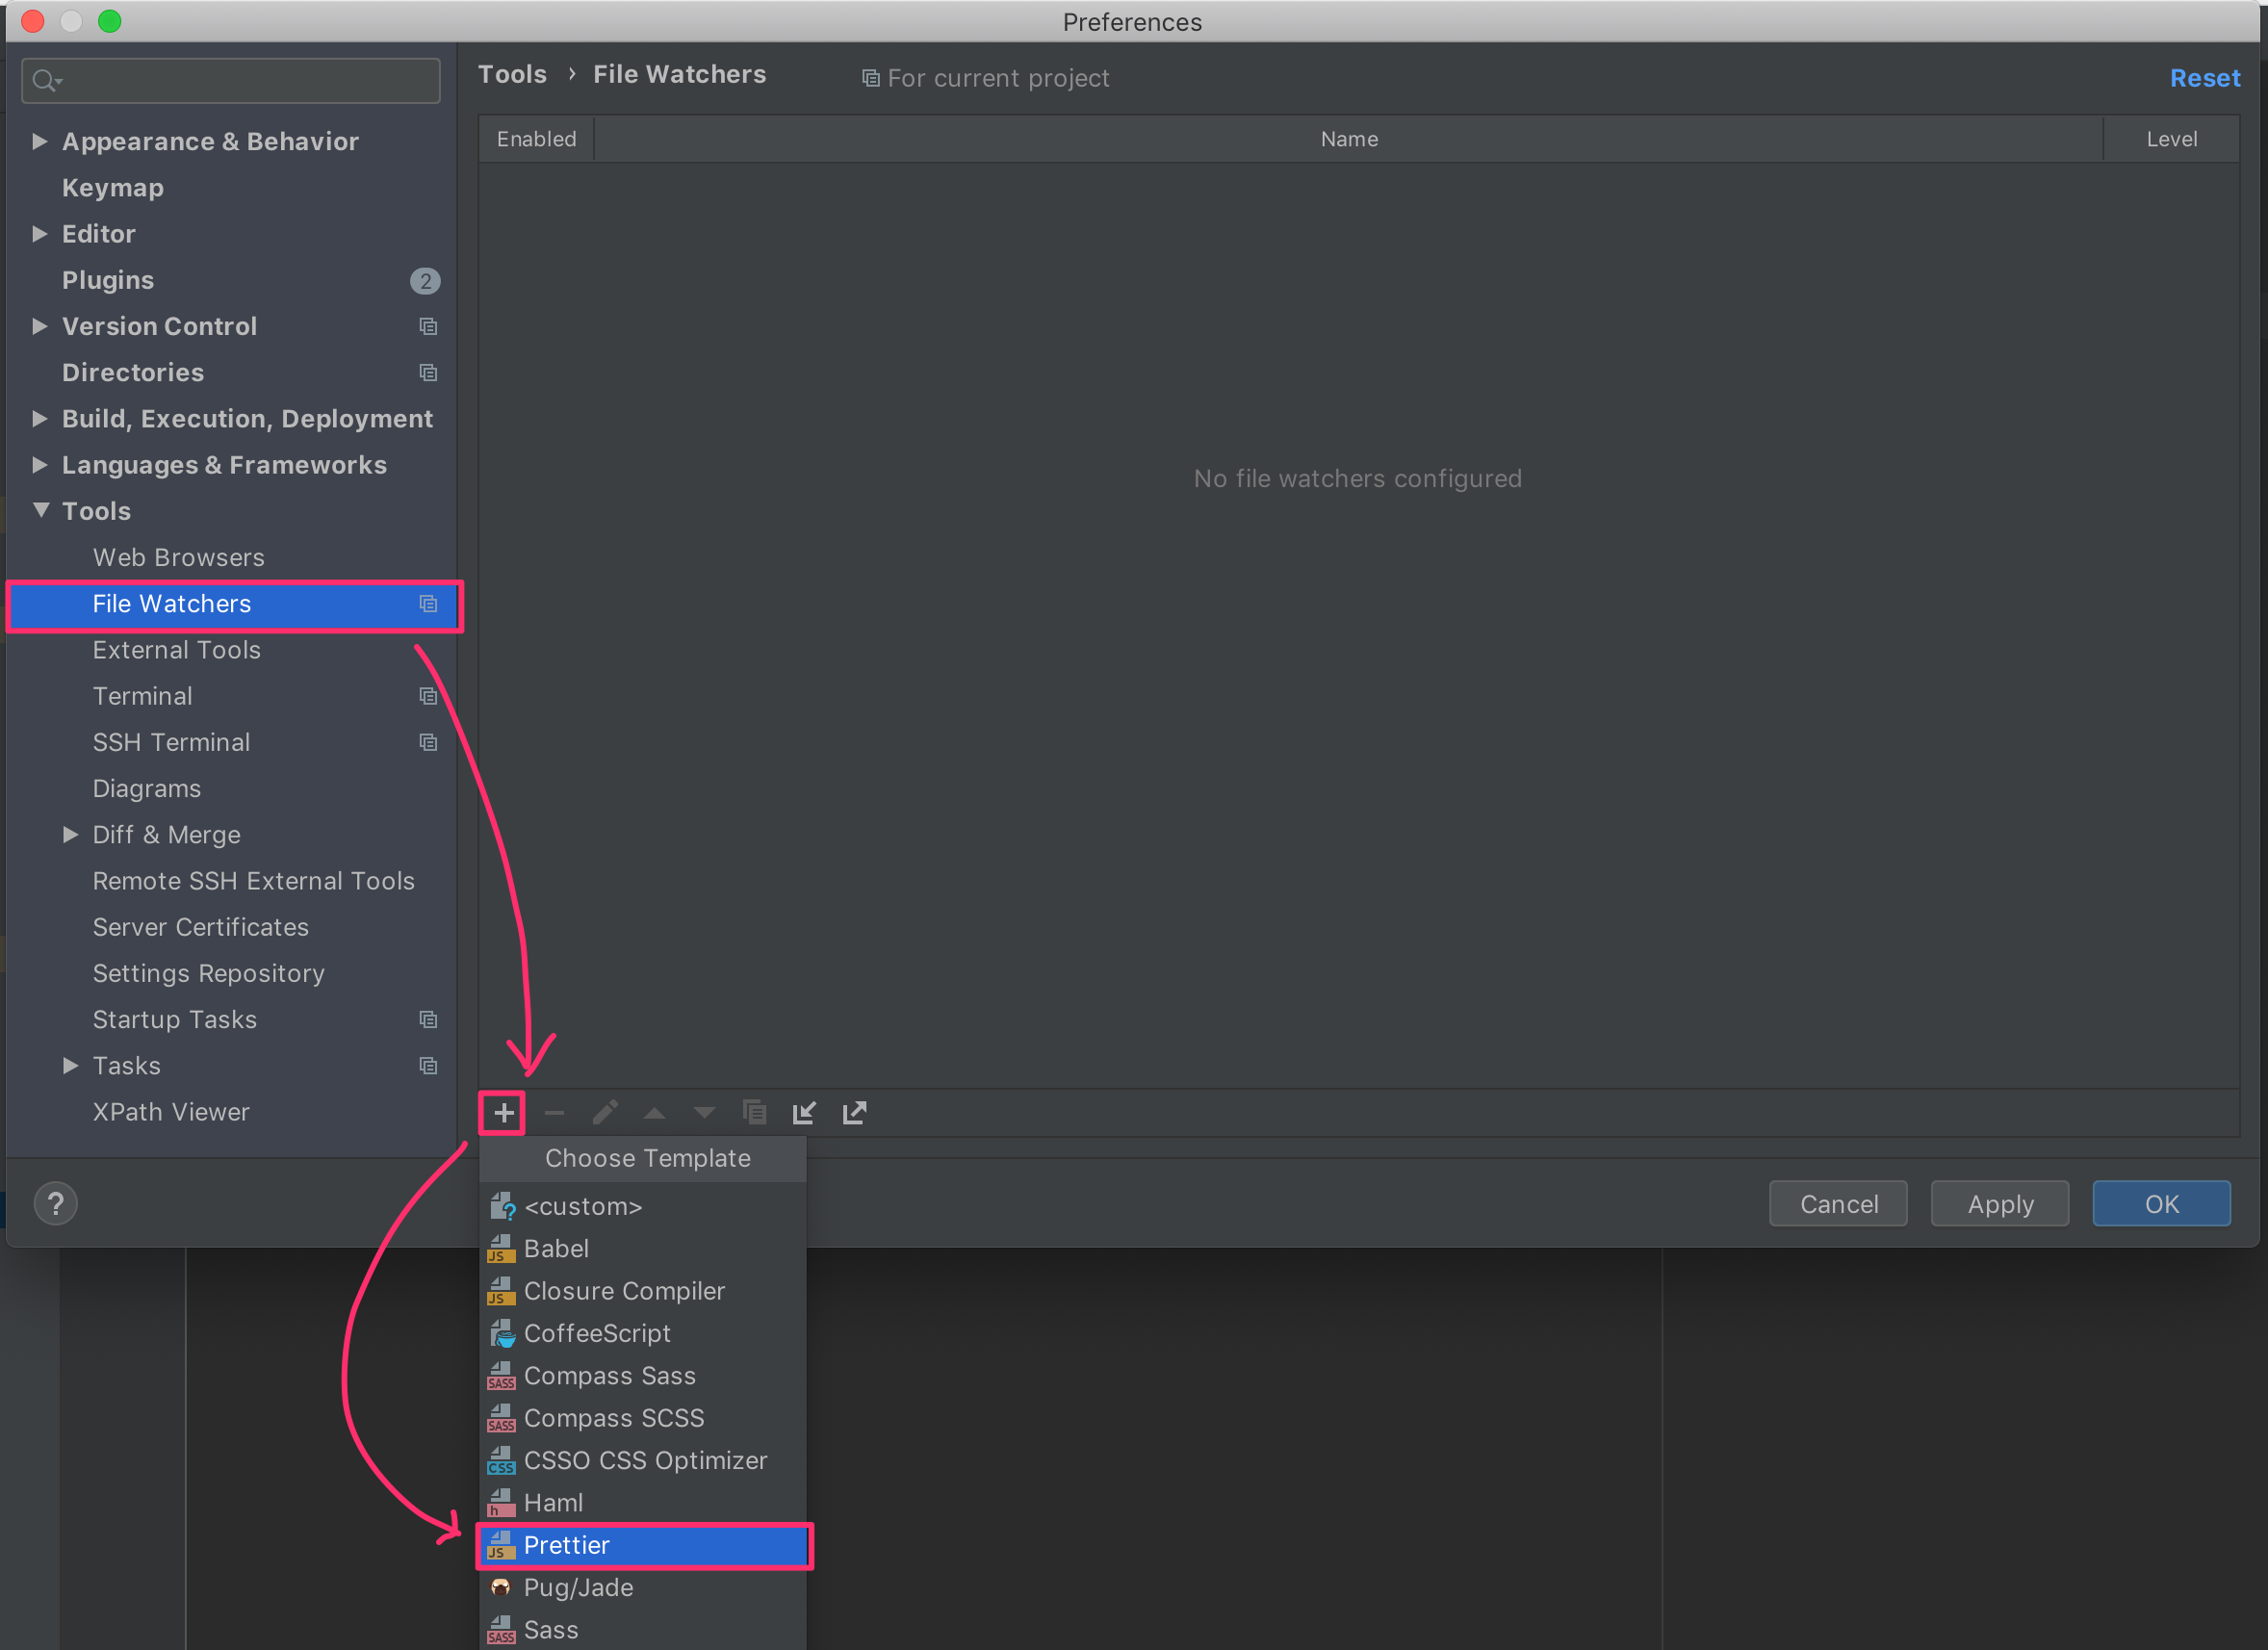Click the Move watcher up arrow icon
2268x1650 pixels.
[654, 1113]
